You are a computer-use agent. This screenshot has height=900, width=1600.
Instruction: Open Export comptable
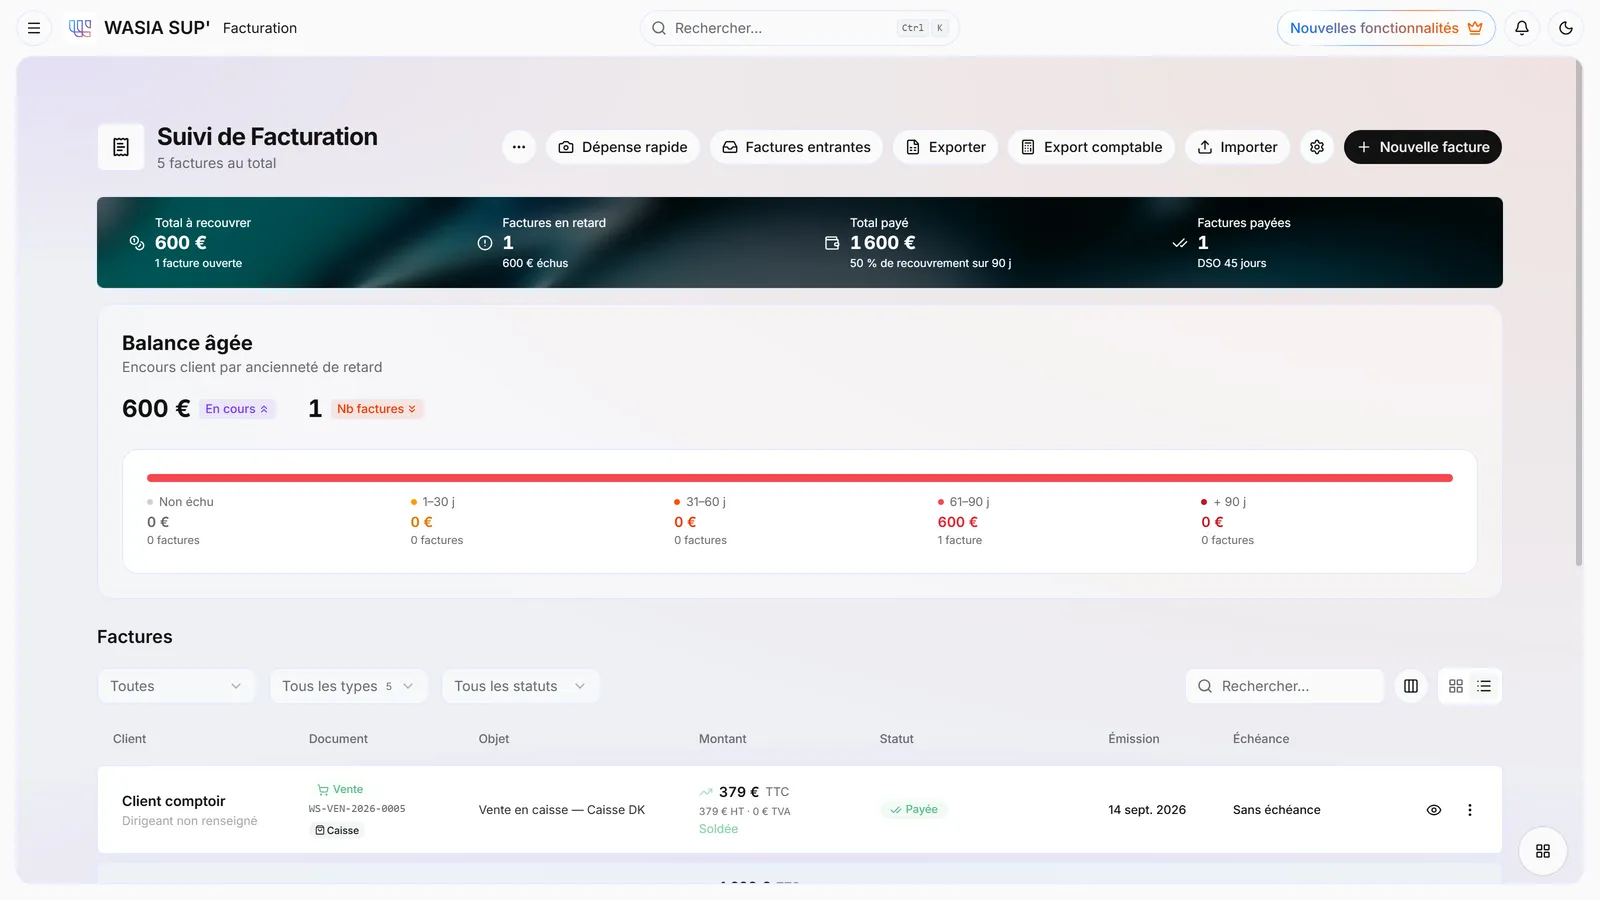click(1092, 147)
